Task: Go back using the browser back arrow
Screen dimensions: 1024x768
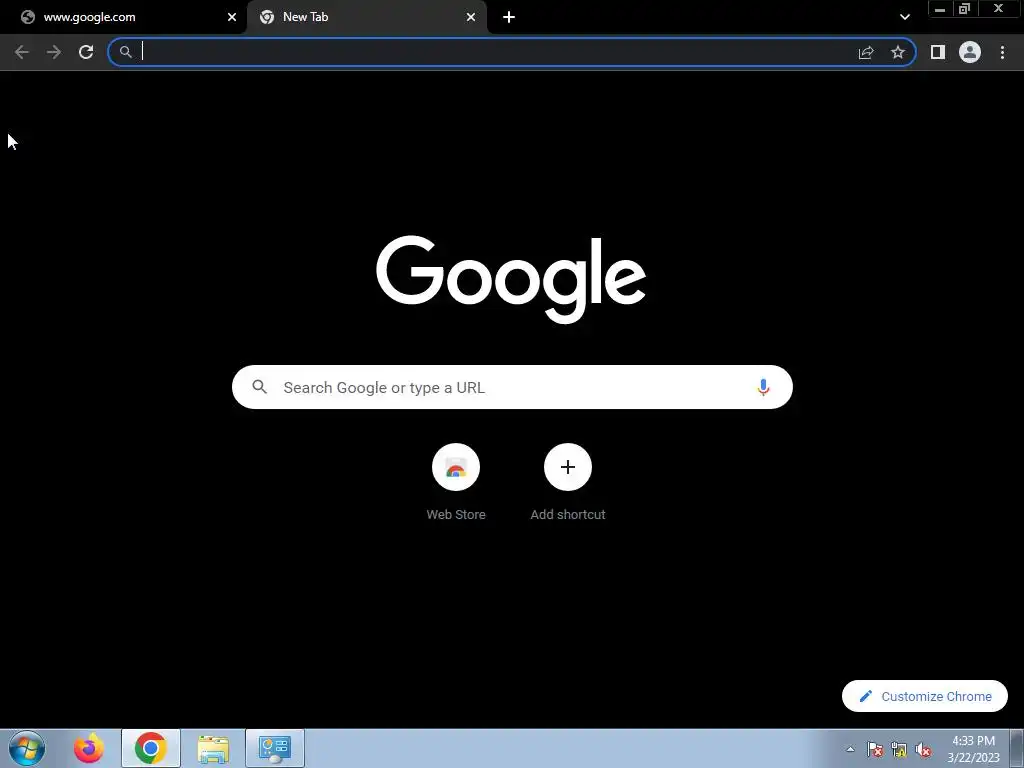Action: (22, 52)
